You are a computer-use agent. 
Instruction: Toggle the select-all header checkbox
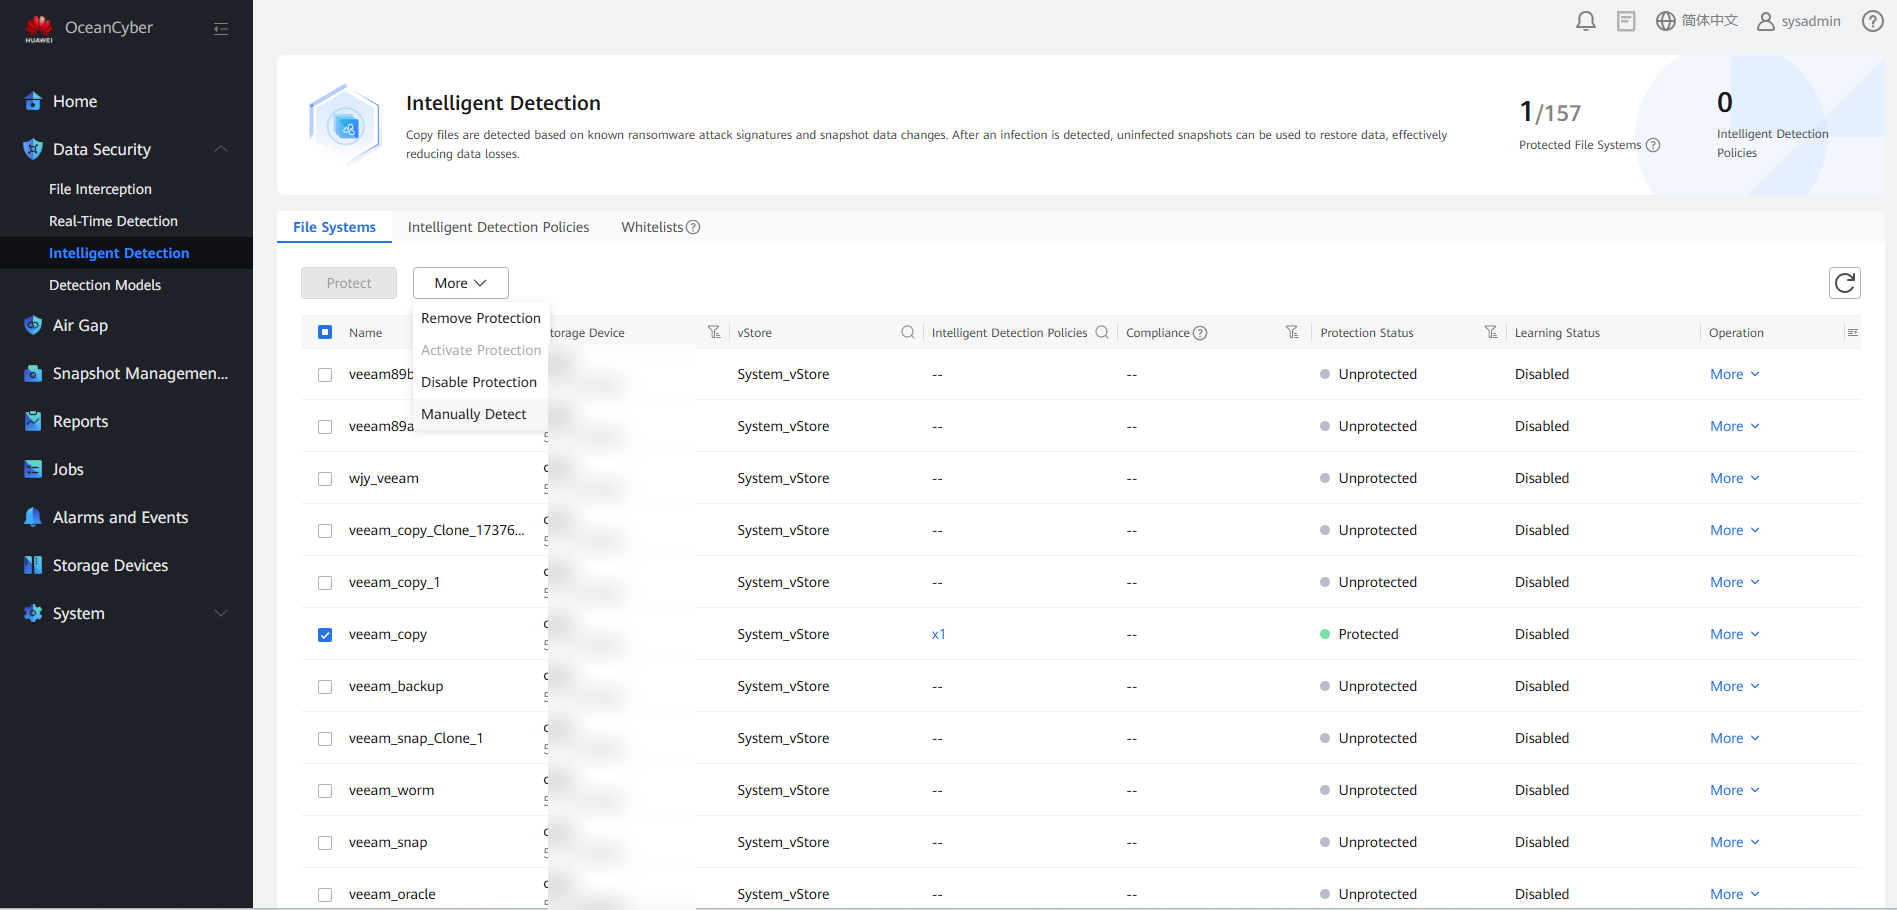tap(325, 333)
